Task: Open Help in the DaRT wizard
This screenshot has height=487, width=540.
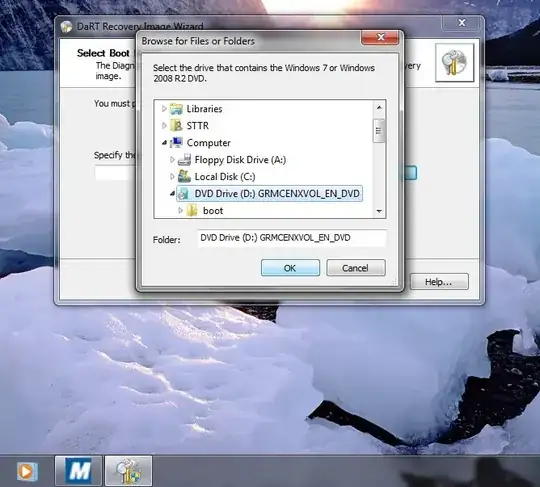Action: [x=439, y=282]
